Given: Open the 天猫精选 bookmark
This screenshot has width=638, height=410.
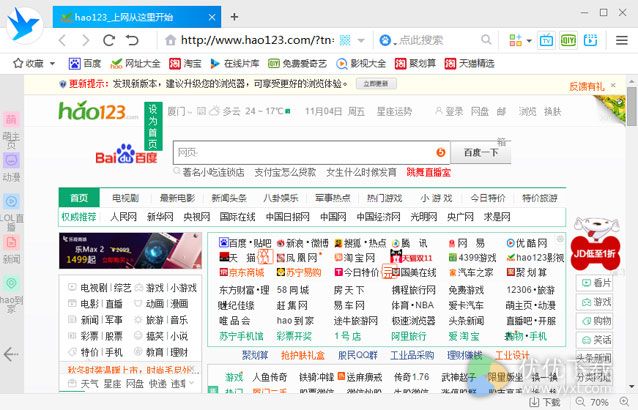Looking at the screenshot, I should pos(470,63).
